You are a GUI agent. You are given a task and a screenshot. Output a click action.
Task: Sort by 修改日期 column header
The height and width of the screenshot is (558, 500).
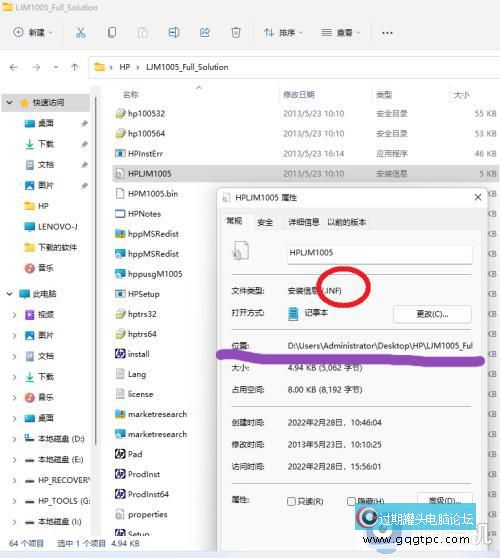click(299, 95)
